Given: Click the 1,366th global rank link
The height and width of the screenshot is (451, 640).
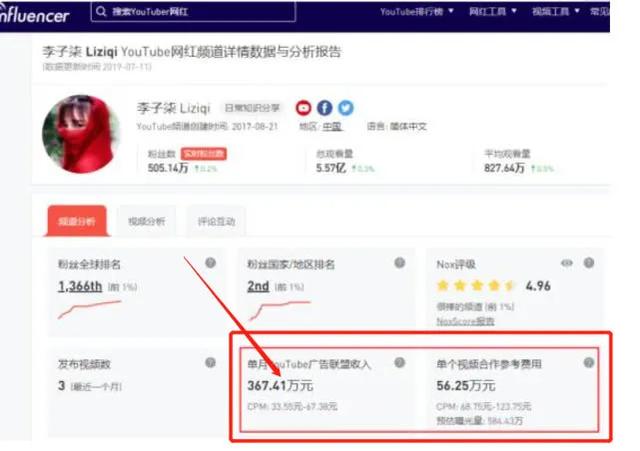Looking at the screenshot, I should pyautogui.click(x=80, y=286).
